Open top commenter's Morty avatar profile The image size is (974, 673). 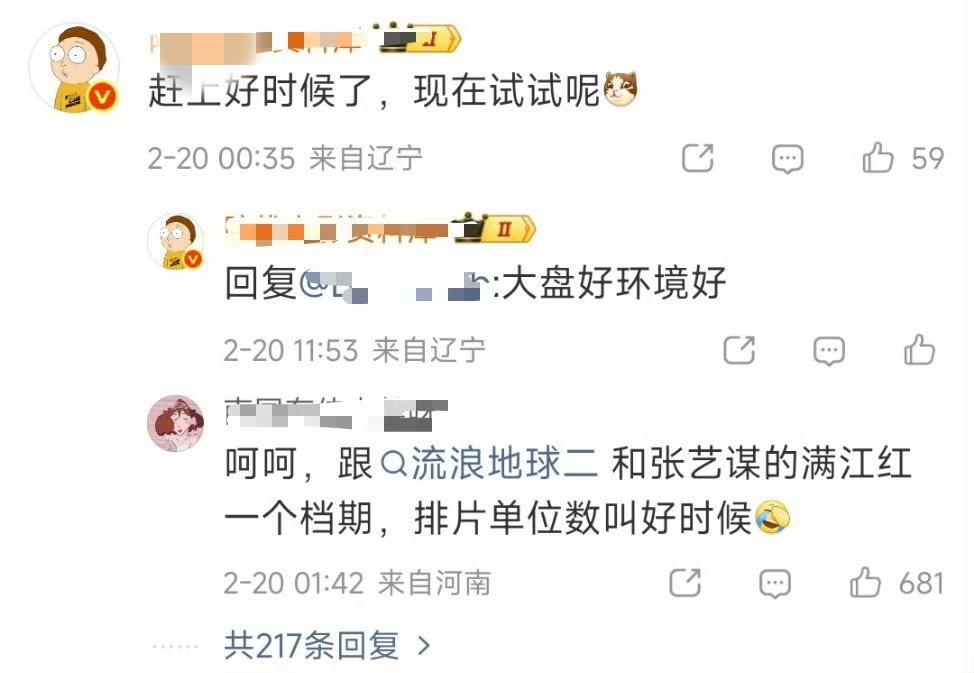coord(75,68)
